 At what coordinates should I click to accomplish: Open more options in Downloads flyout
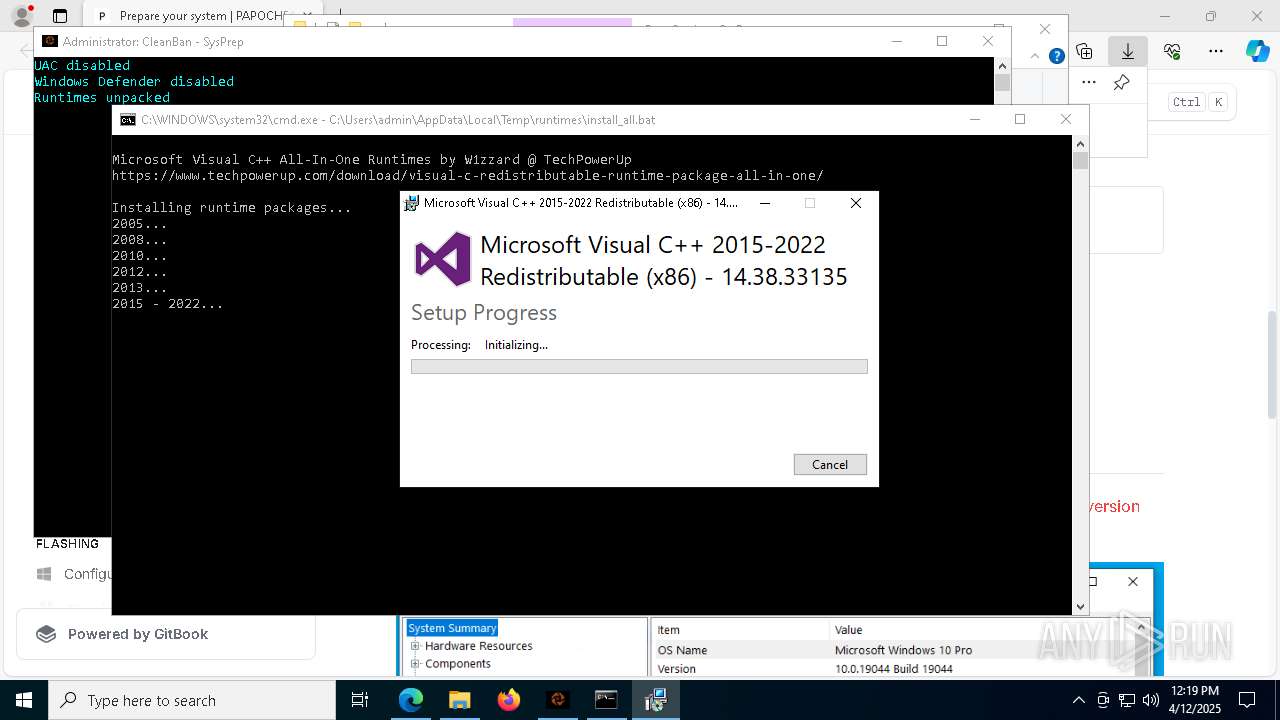[1089, 83]
